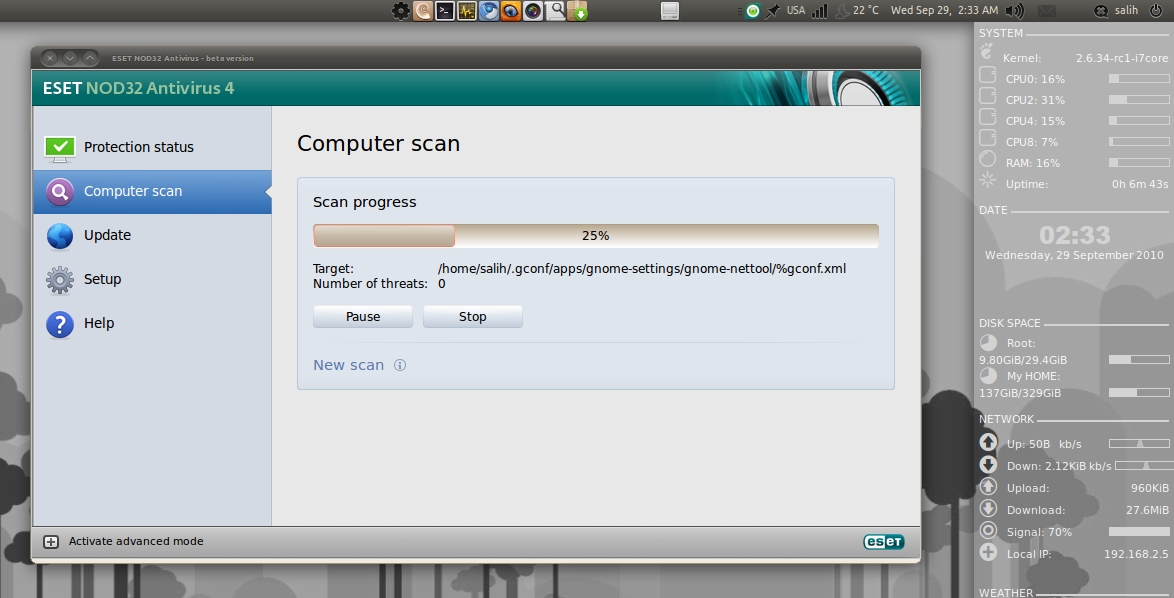
Task: Select Update in the sidebar
Action: coord(107,235)
